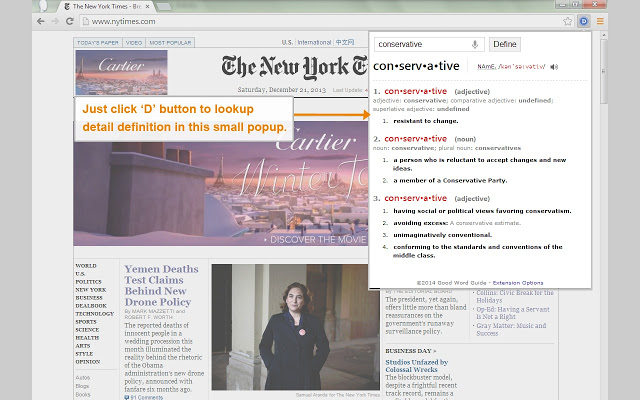The height and width of the screenshot is (400, 640).
Task: Open 'Gray Matter: Music and Success' link
Action: pos(511,329)
